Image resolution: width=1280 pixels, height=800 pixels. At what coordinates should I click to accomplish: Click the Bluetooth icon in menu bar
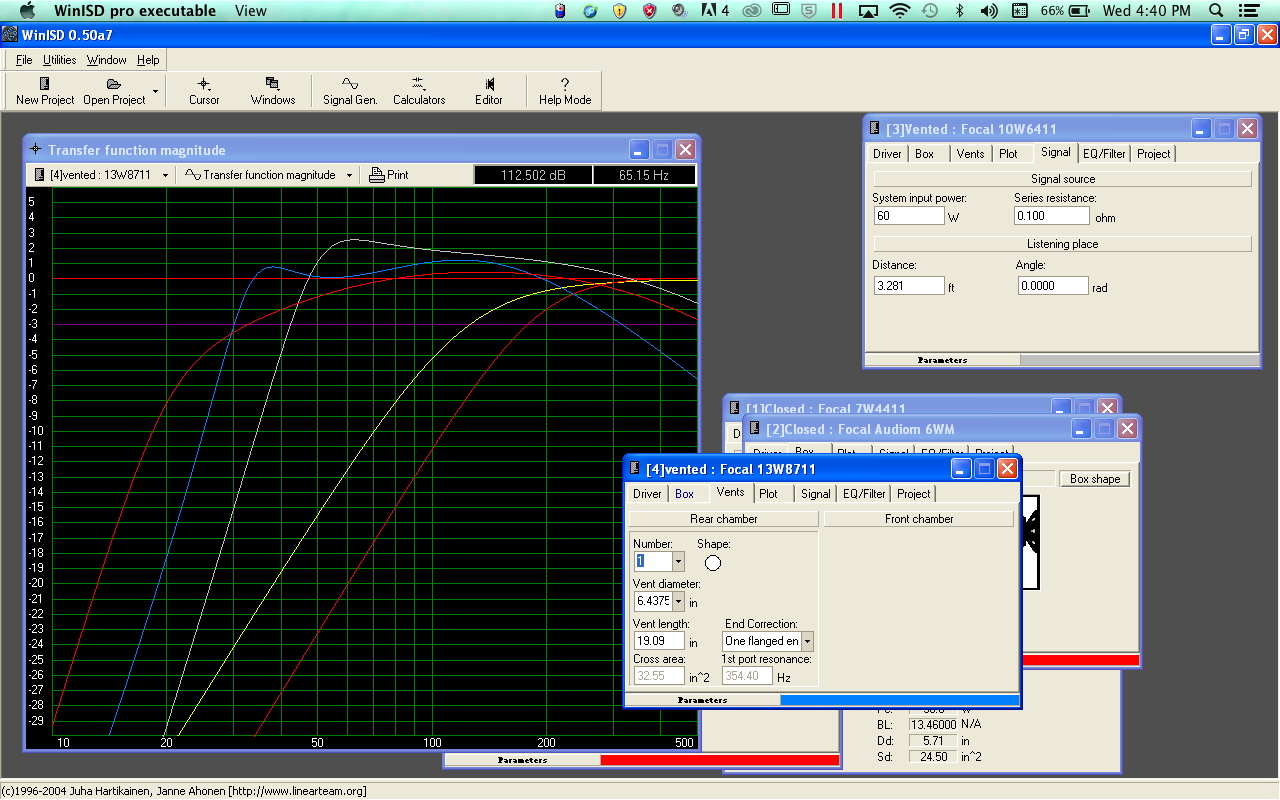[x=960, y=11]
